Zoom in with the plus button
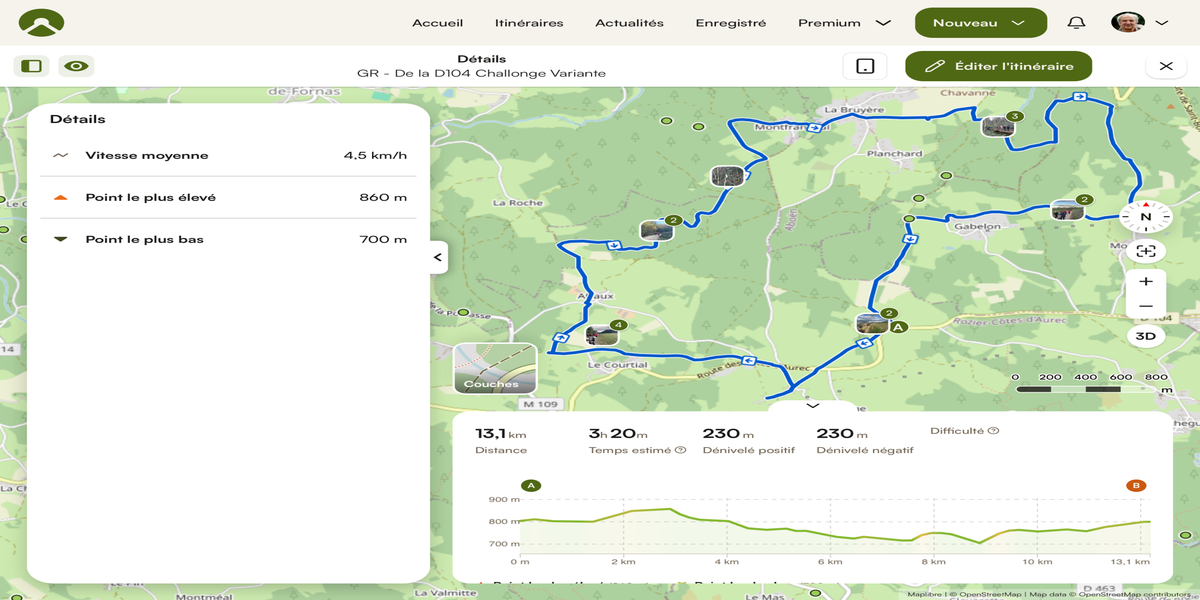 tap(1146, 282)
